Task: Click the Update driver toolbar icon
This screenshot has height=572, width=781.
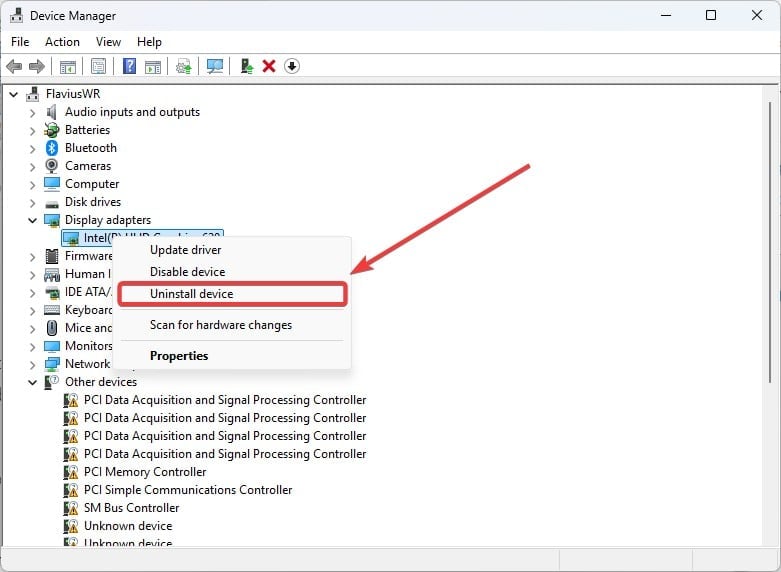Action: tap(184, 66)
